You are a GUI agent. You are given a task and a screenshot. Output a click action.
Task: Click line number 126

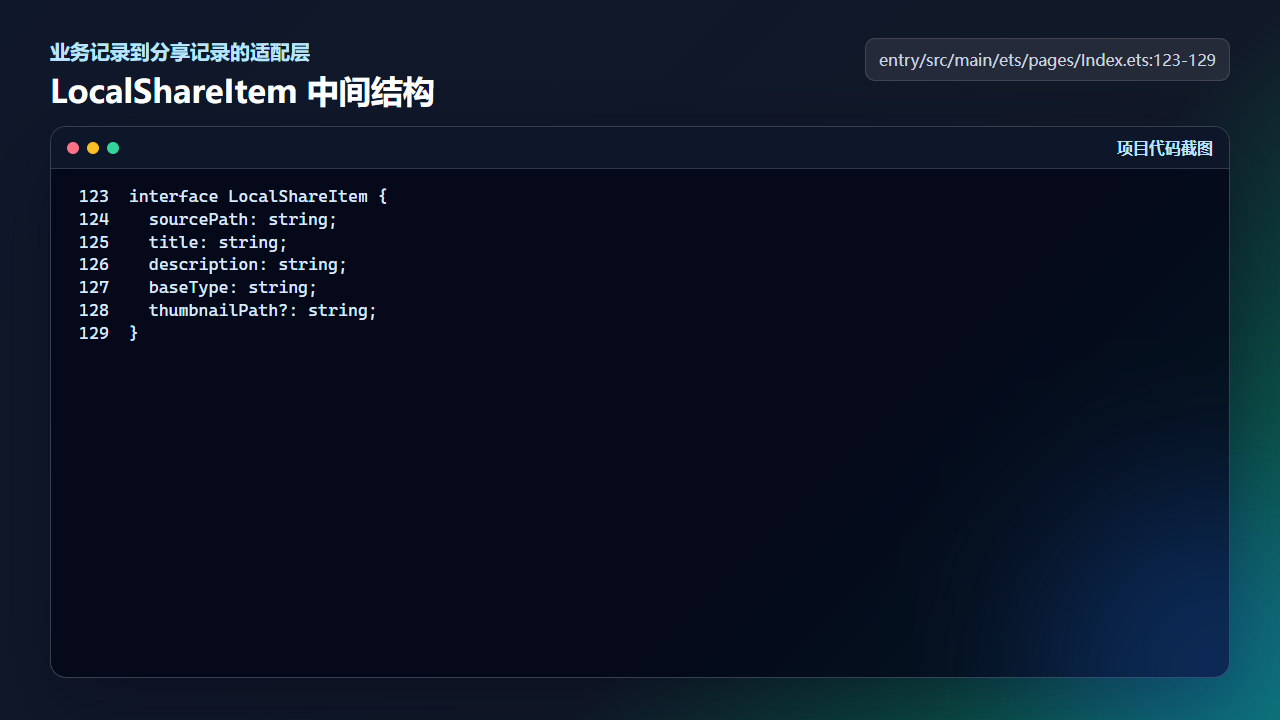tap(94, 265)
